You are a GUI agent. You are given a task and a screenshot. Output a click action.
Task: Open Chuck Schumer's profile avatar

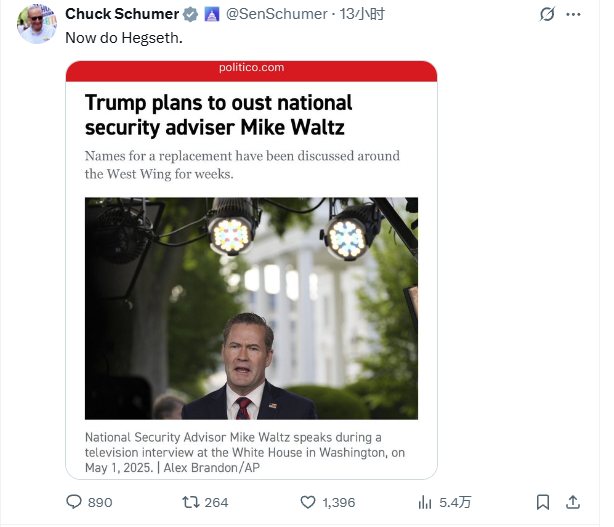(x=36, y=23)
